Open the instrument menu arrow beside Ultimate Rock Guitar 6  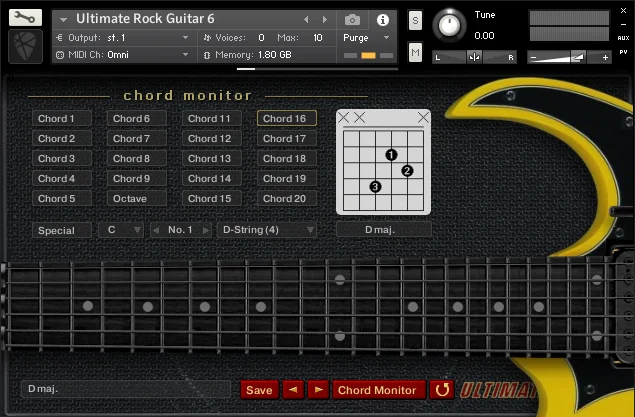(x=64, y=19)
